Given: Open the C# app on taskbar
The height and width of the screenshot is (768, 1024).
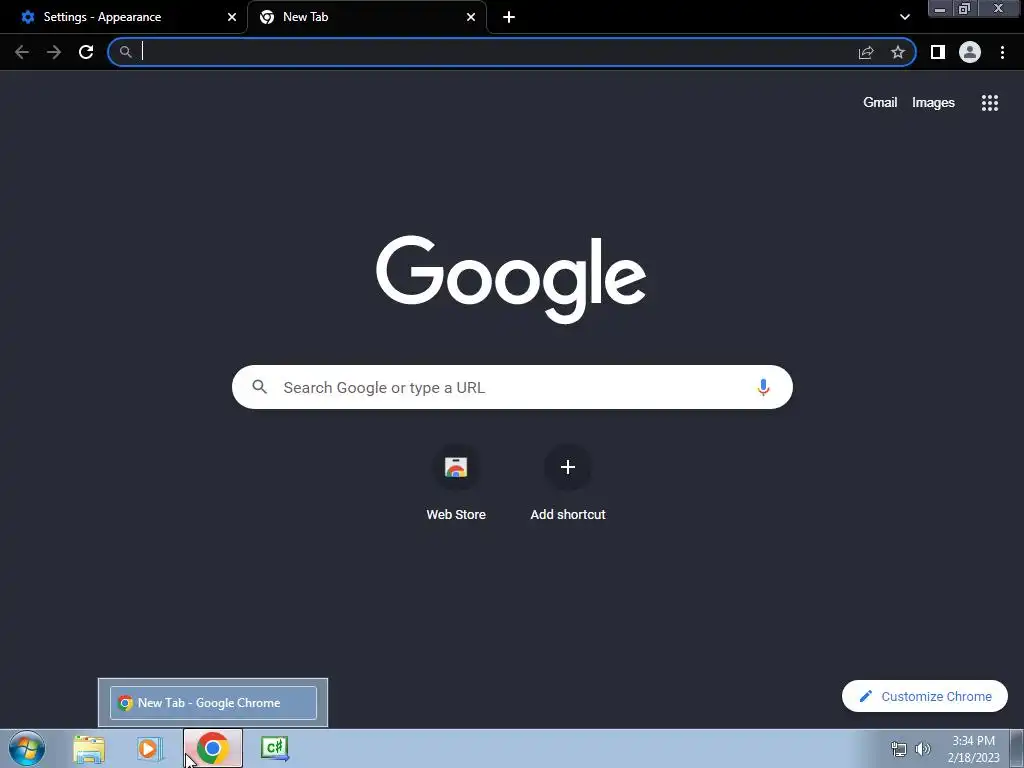Looking at the screenshot, I should [274, 748].
